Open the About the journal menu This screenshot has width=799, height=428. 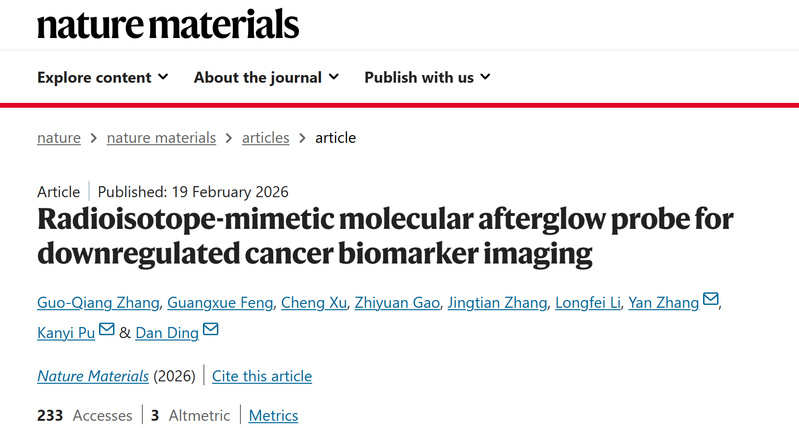(266, 77)
